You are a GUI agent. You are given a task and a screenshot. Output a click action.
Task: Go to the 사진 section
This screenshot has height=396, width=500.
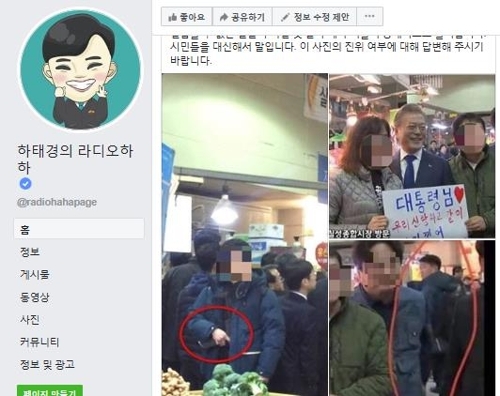coord(30,319)
